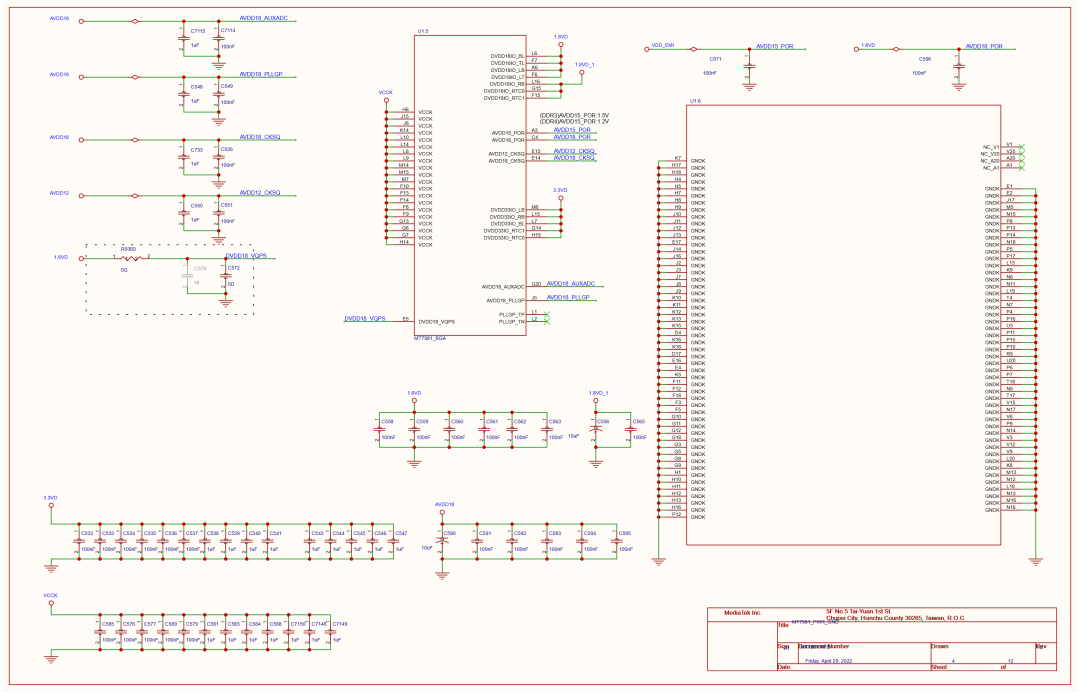The width and height of the screenshot is (1080, 692).
Task: Select the PLLGP_TP pin name
Action: coord(511,315)
